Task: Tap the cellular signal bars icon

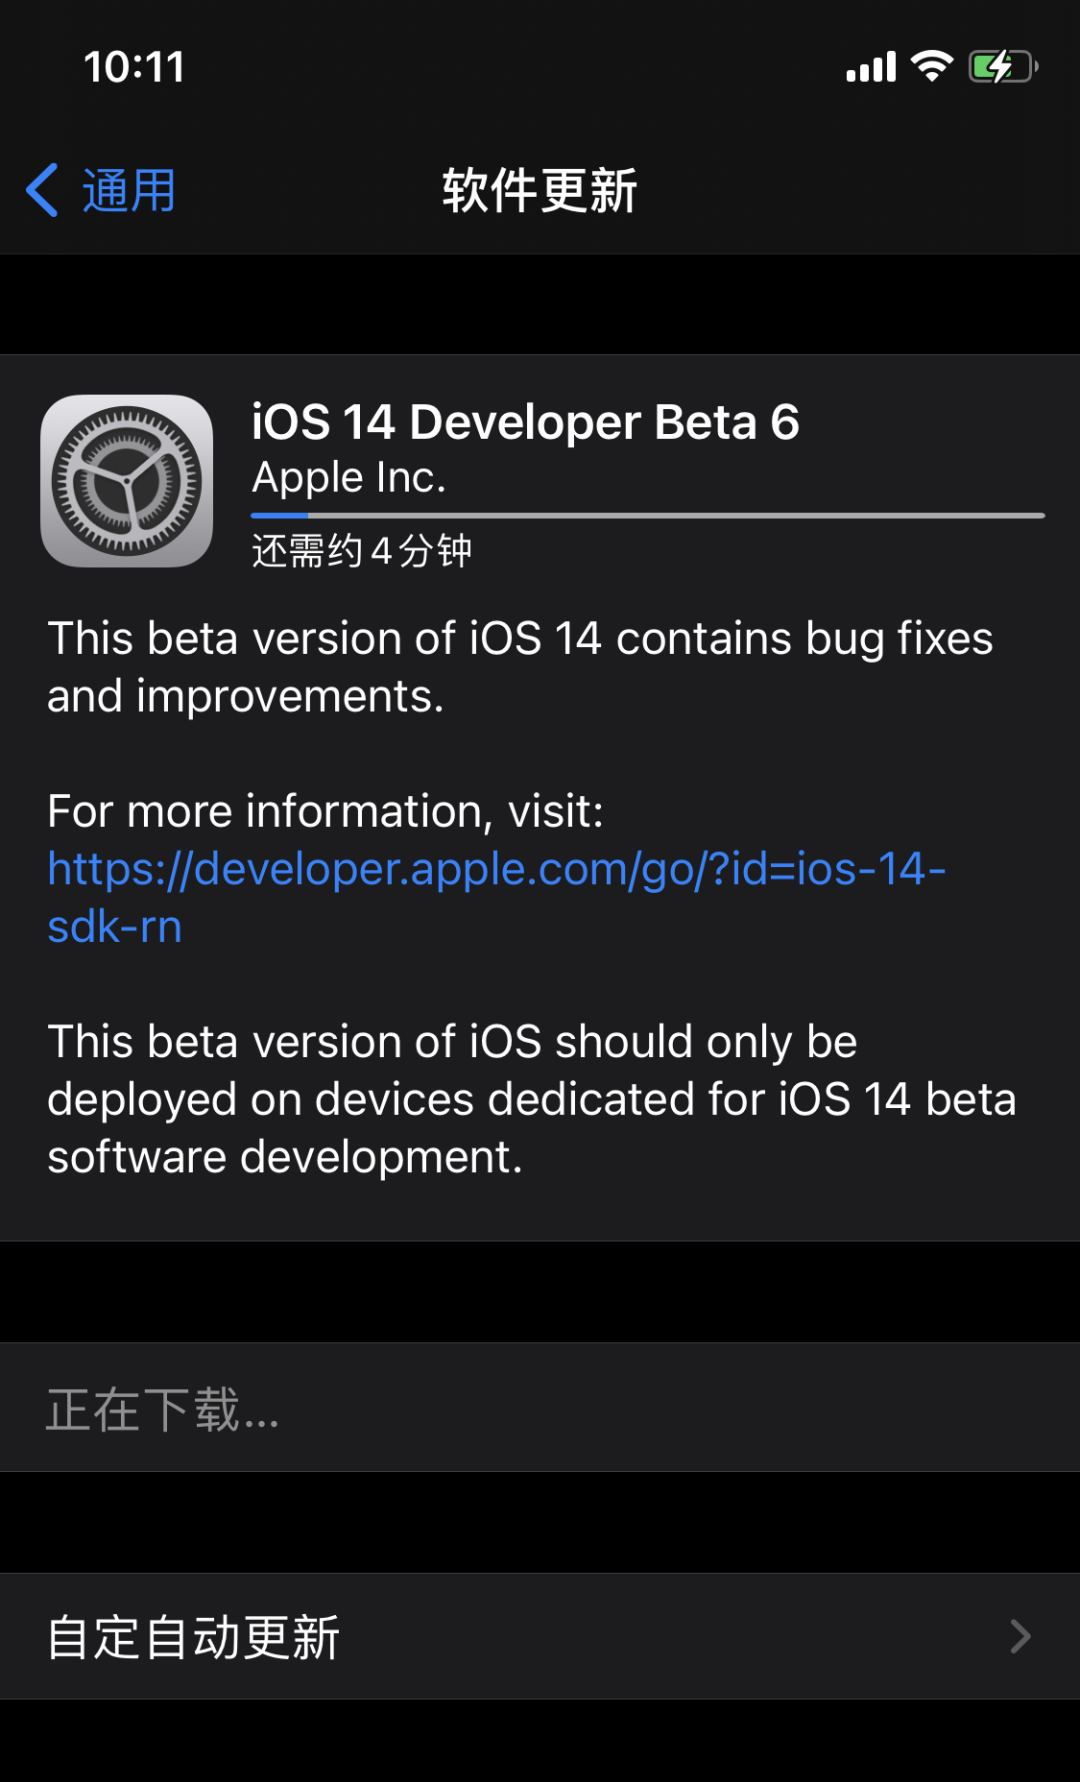Action: click(871, 67)
